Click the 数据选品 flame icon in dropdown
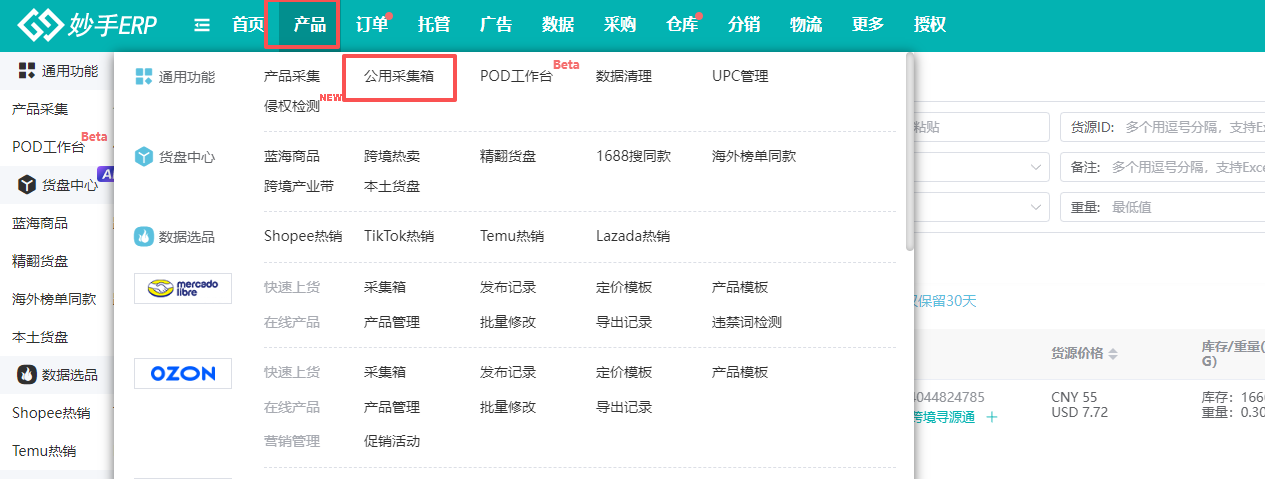This screenshot has height=479, width=1265. tap(143, 237)
